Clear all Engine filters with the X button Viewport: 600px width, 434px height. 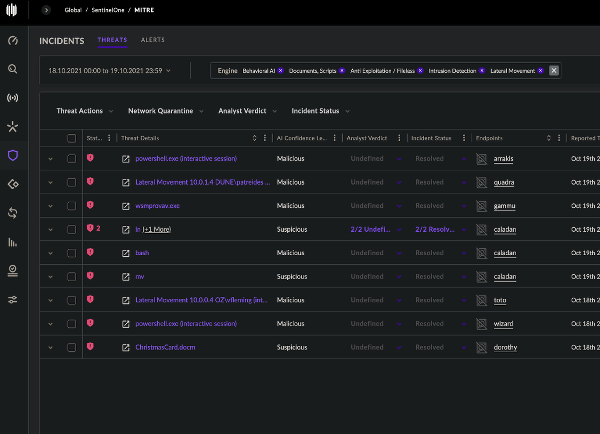coord(554,70)
